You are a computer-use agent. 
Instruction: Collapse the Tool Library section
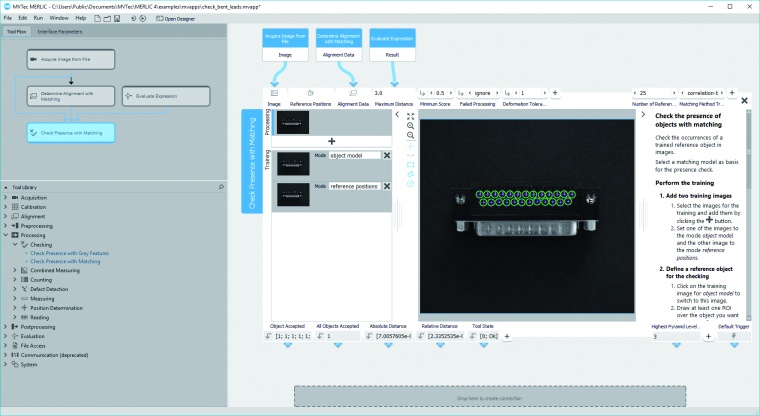pos(6,186)
